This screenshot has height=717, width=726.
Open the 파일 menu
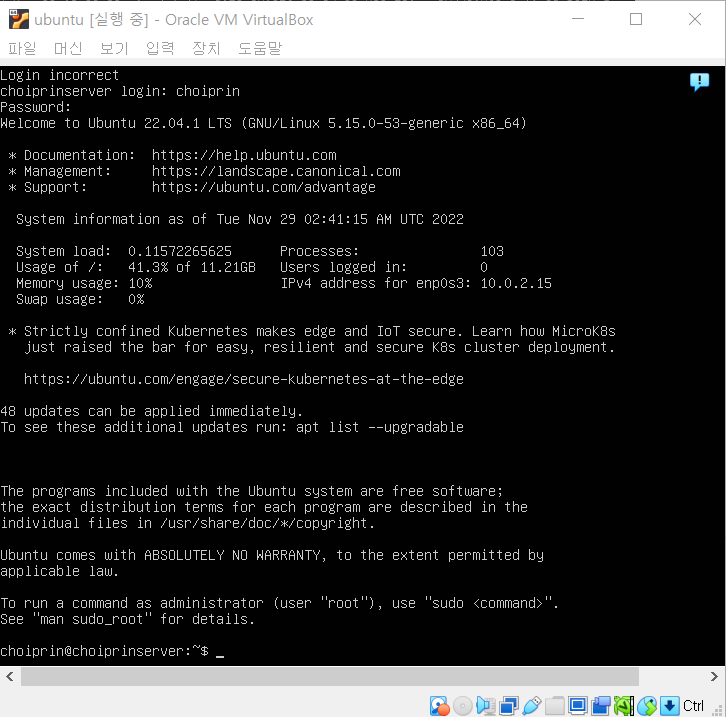(22, 48)
